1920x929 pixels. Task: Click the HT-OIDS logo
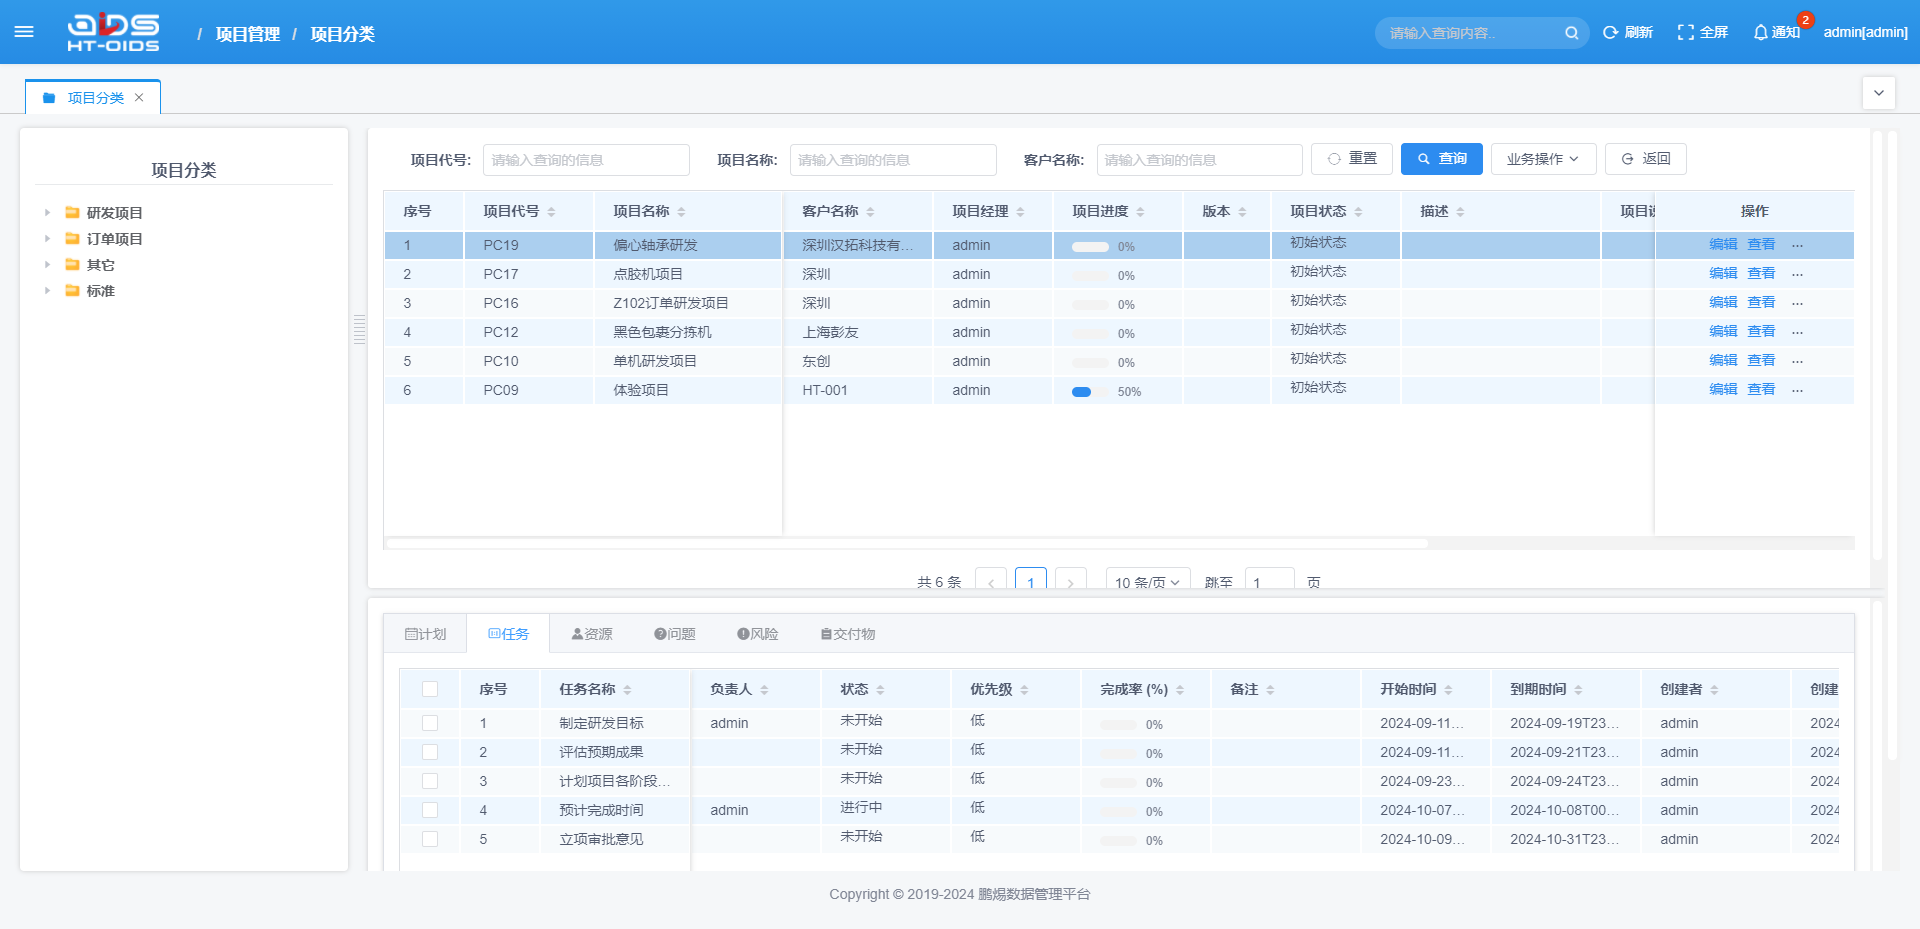point(113,32)
